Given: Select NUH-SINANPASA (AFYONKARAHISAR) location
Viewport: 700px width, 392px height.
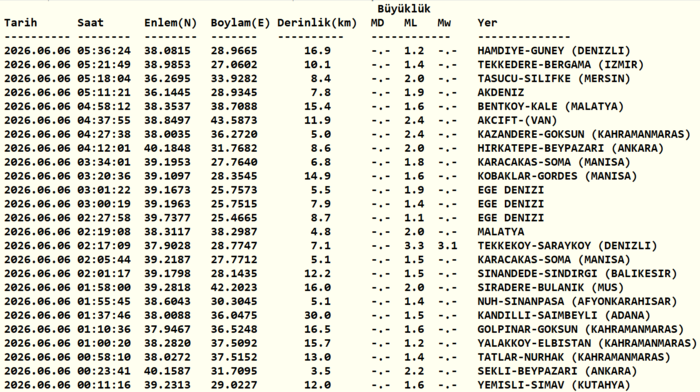Looking at the screenshot, I should pyautogui.click(x=577, y=302).
